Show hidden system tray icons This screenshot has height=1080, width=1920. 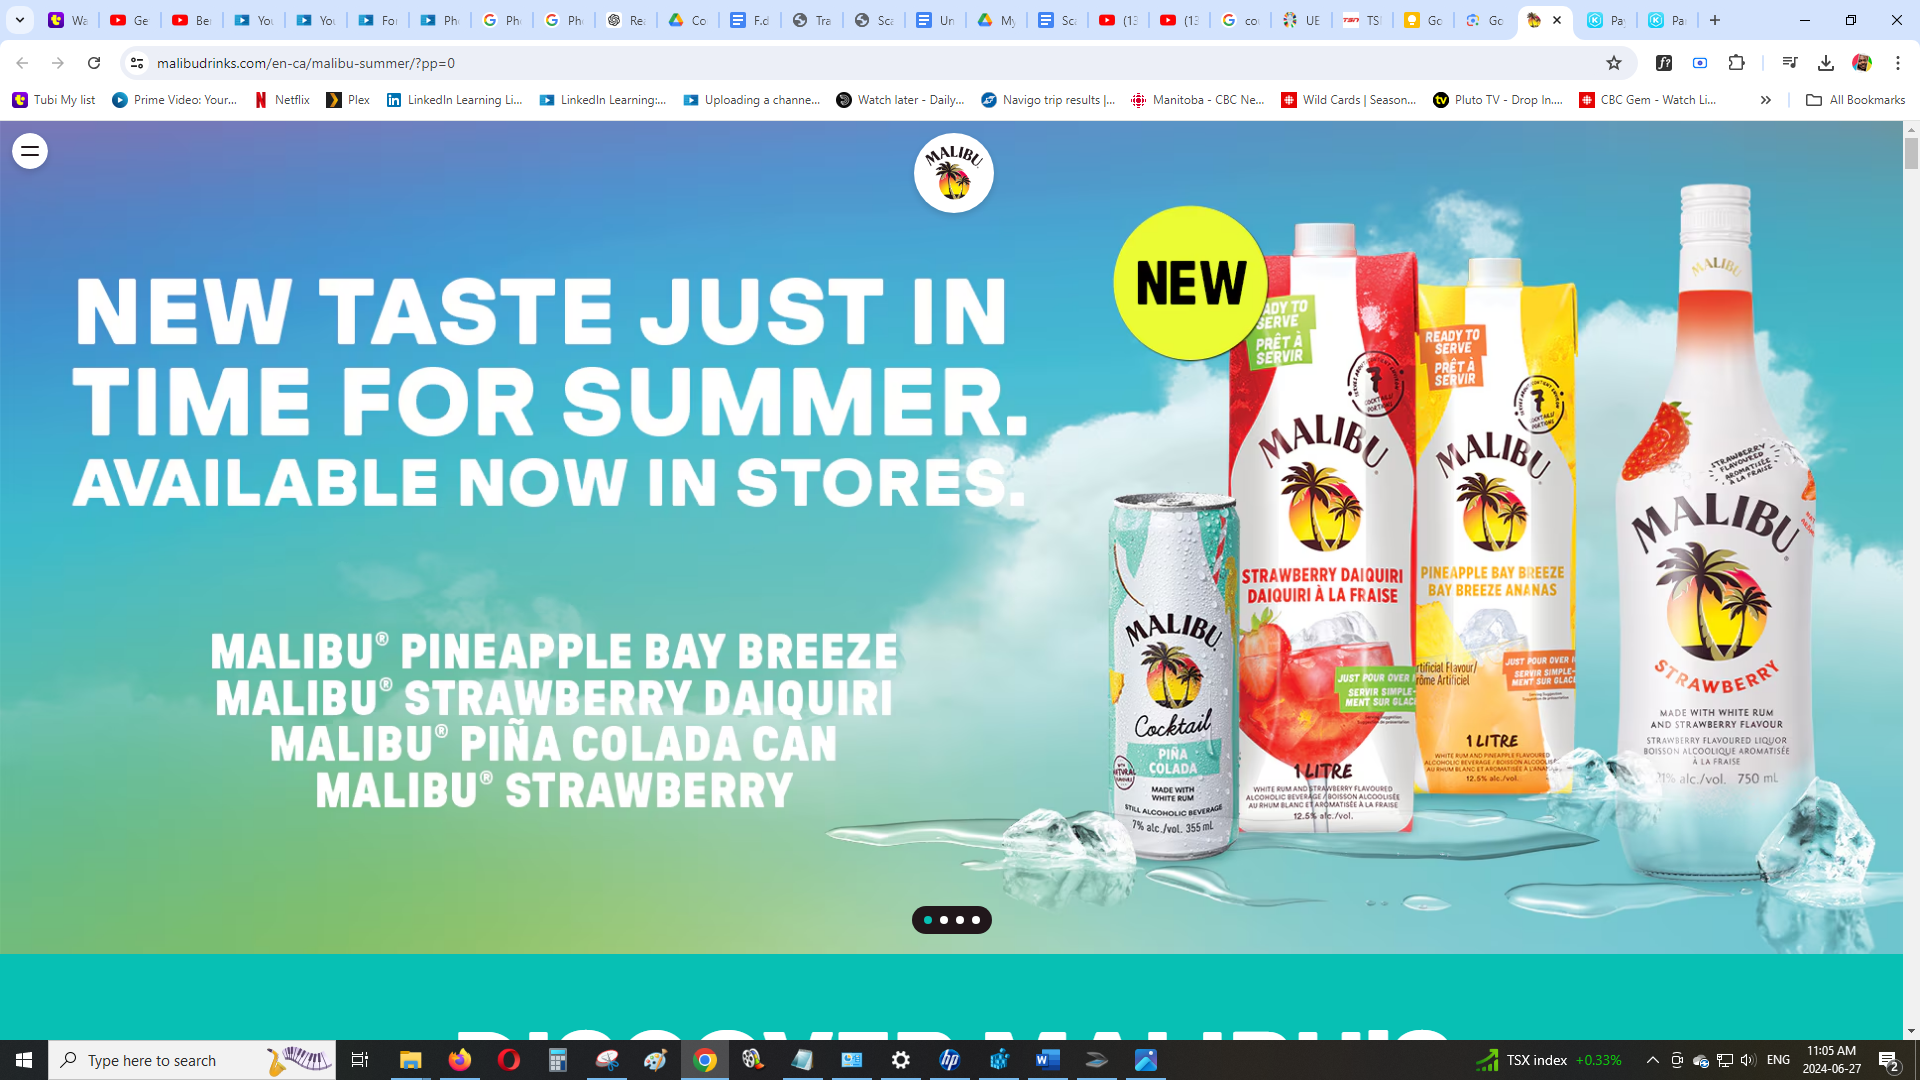pos(1652,1060)
